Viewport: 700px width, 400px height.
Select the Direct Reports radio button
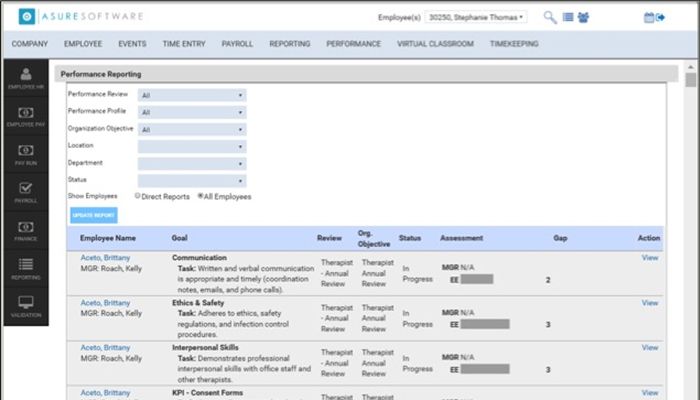tap(138, 196)
